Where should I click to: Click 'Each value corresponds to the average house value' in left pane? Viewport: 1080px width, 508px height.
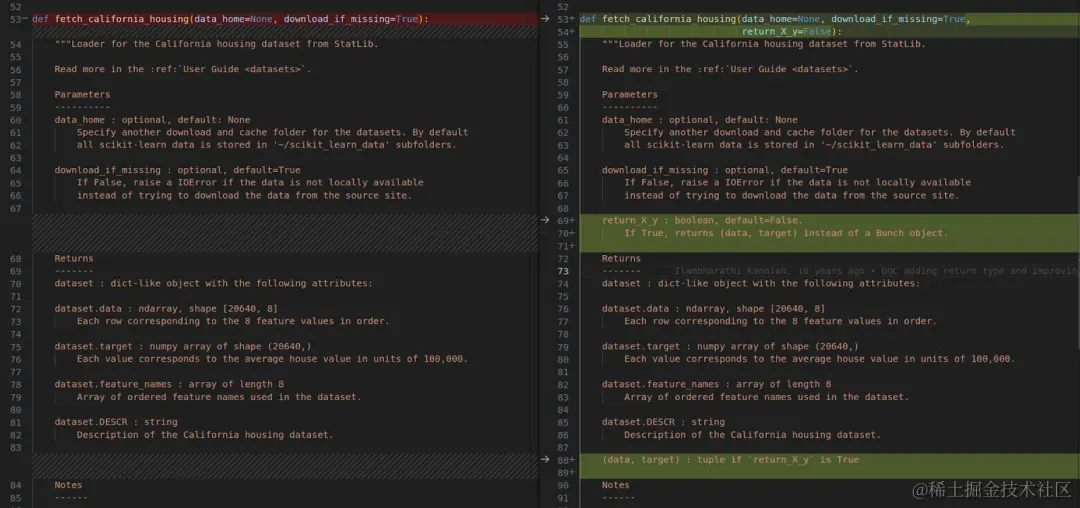pos(272,359)
